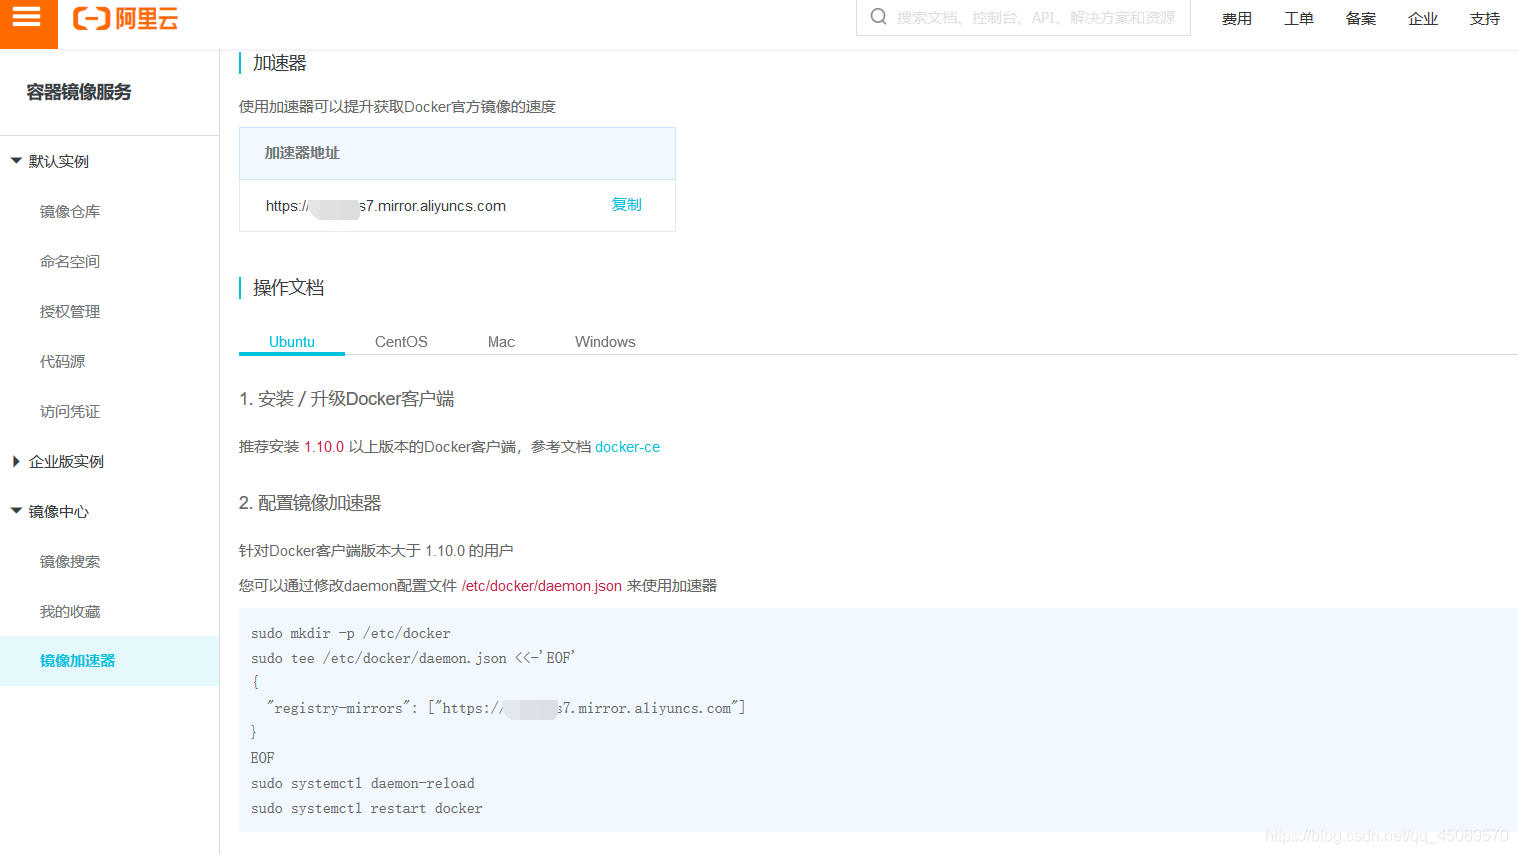Open 镜像搜索 in the sidebar
This screenshot has height=854, width=1518.
[x=70, y=561]
